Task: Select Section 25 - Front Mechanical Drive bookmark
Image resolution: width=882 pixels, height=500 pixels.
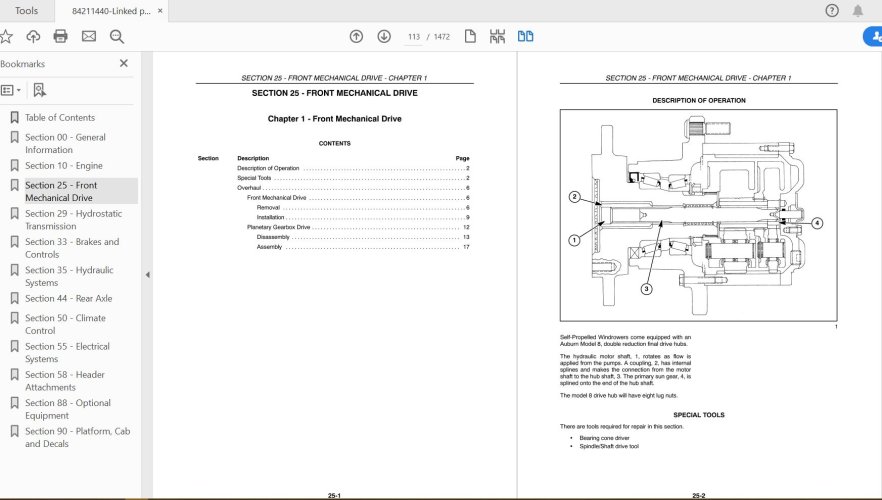Action: click(x=61, y=191)
